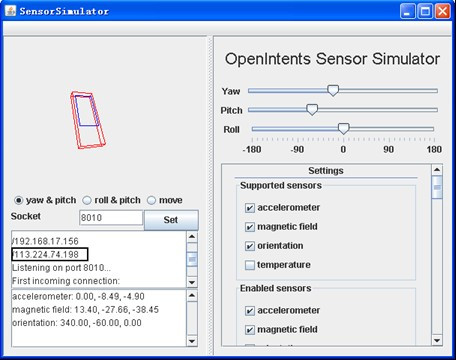This screenshot has height=360, width=457.
Task: Maximize the SensorSimulator window
Action: click(x=425, y=12)
